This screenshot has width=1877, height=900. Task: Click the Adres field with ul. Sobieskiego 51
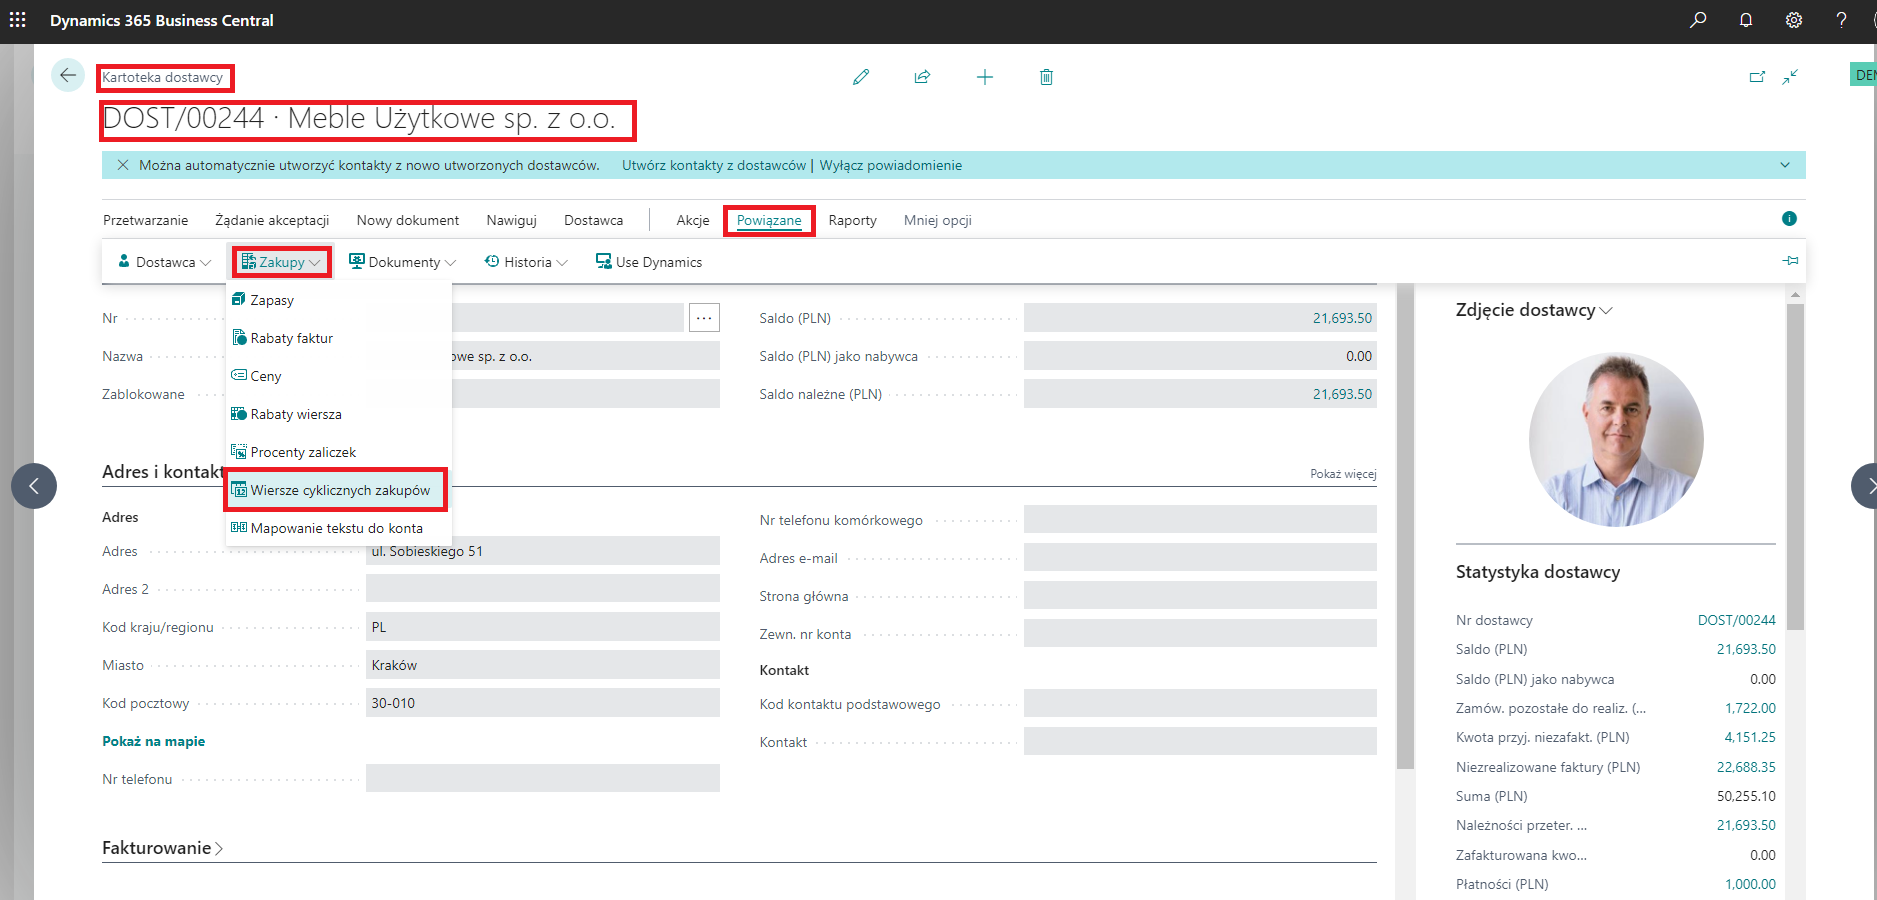click(543, 551)
